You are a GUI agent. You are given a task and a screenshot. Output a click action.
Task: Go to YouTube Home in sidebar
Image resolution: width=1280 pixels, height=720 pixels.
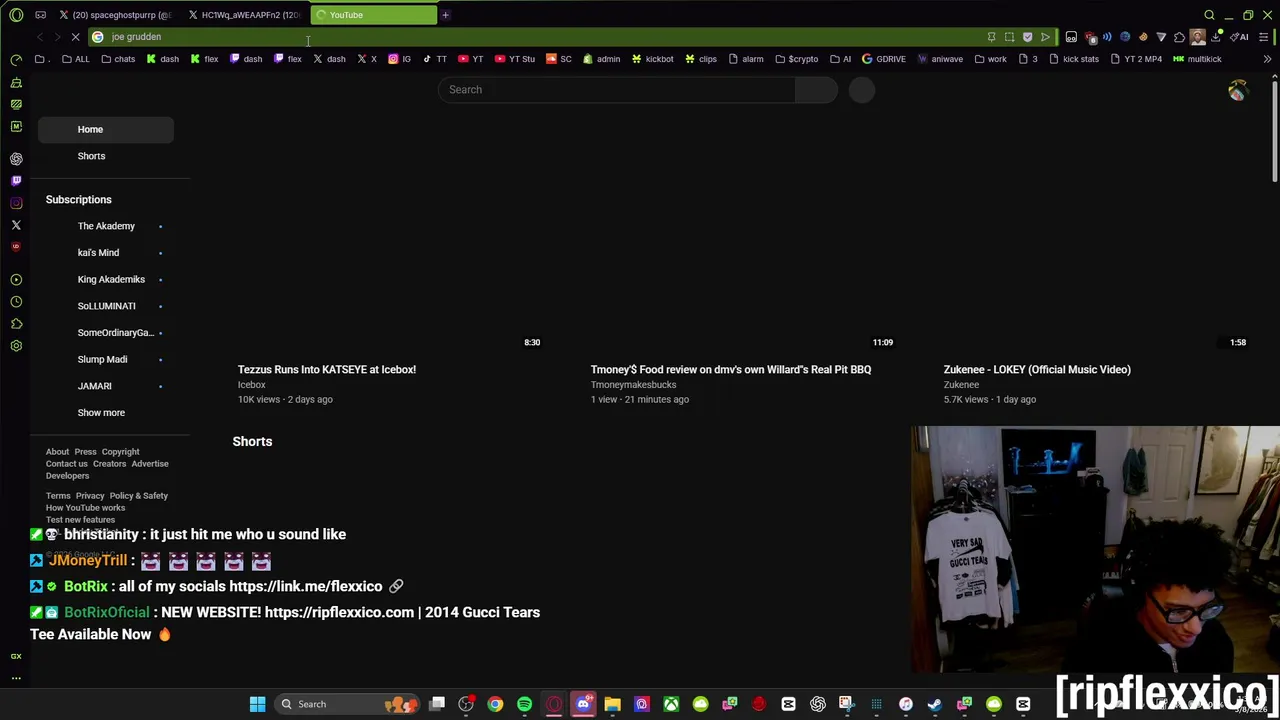[x=105, y=129]
